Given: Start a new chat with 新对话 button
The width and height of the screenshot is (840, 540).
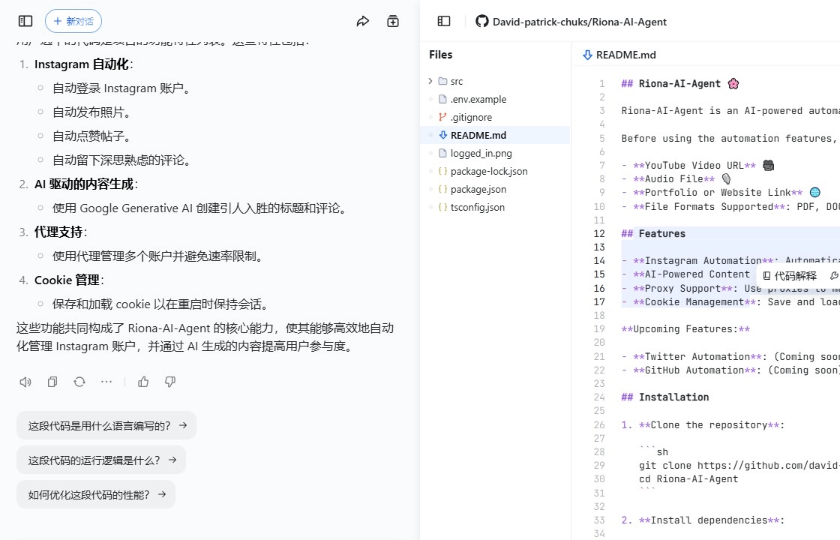Looking at the screenshot, I should click(x=73, y=21).
